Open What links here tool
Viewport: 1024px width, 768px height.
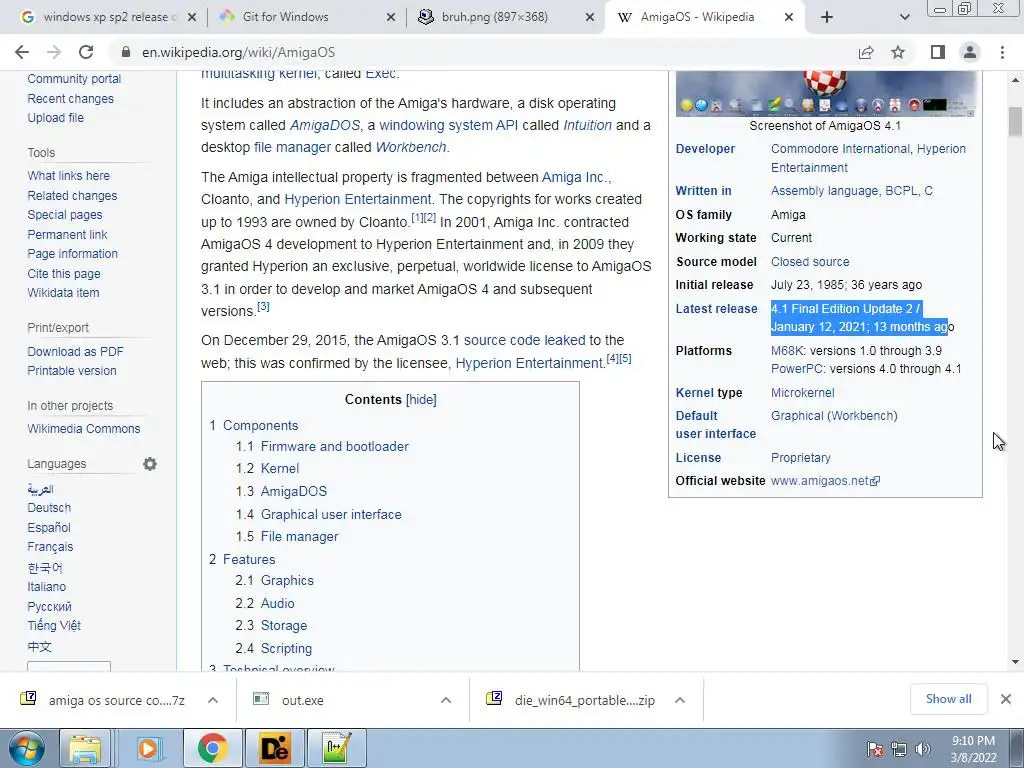point(69,176)
